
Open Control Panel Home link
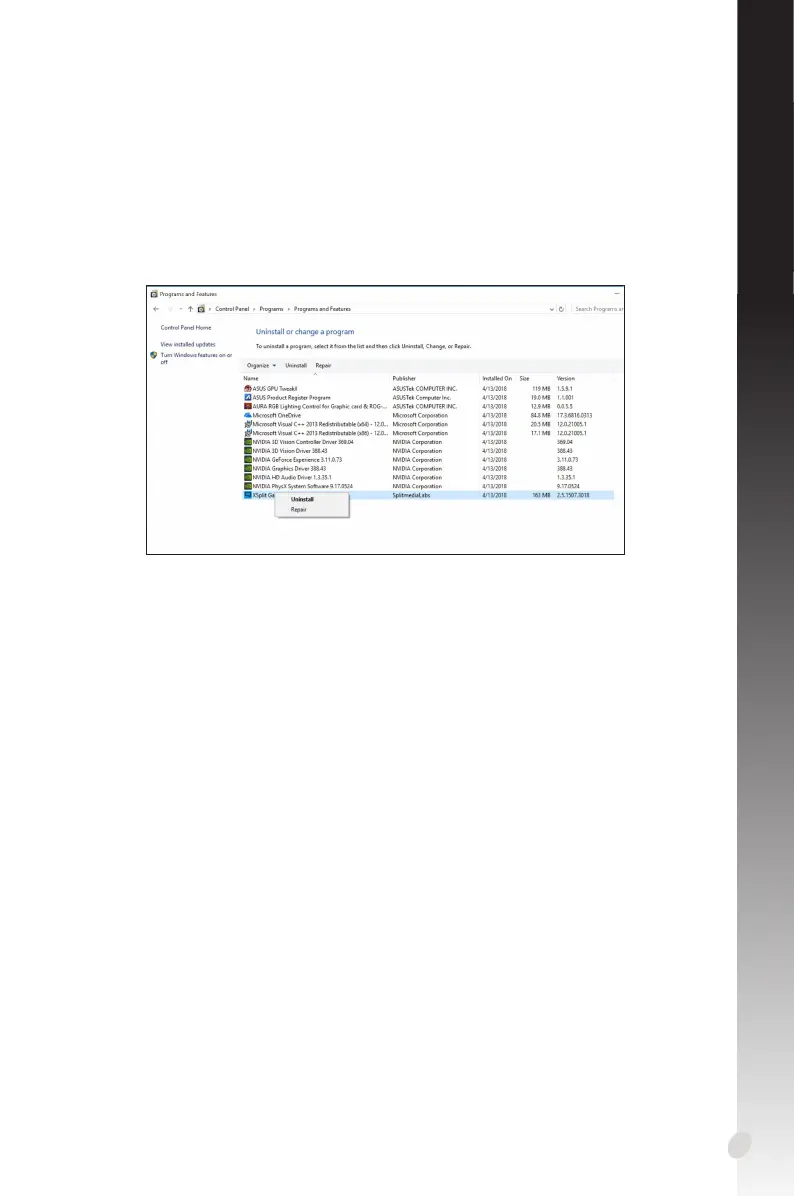(186, 327)
